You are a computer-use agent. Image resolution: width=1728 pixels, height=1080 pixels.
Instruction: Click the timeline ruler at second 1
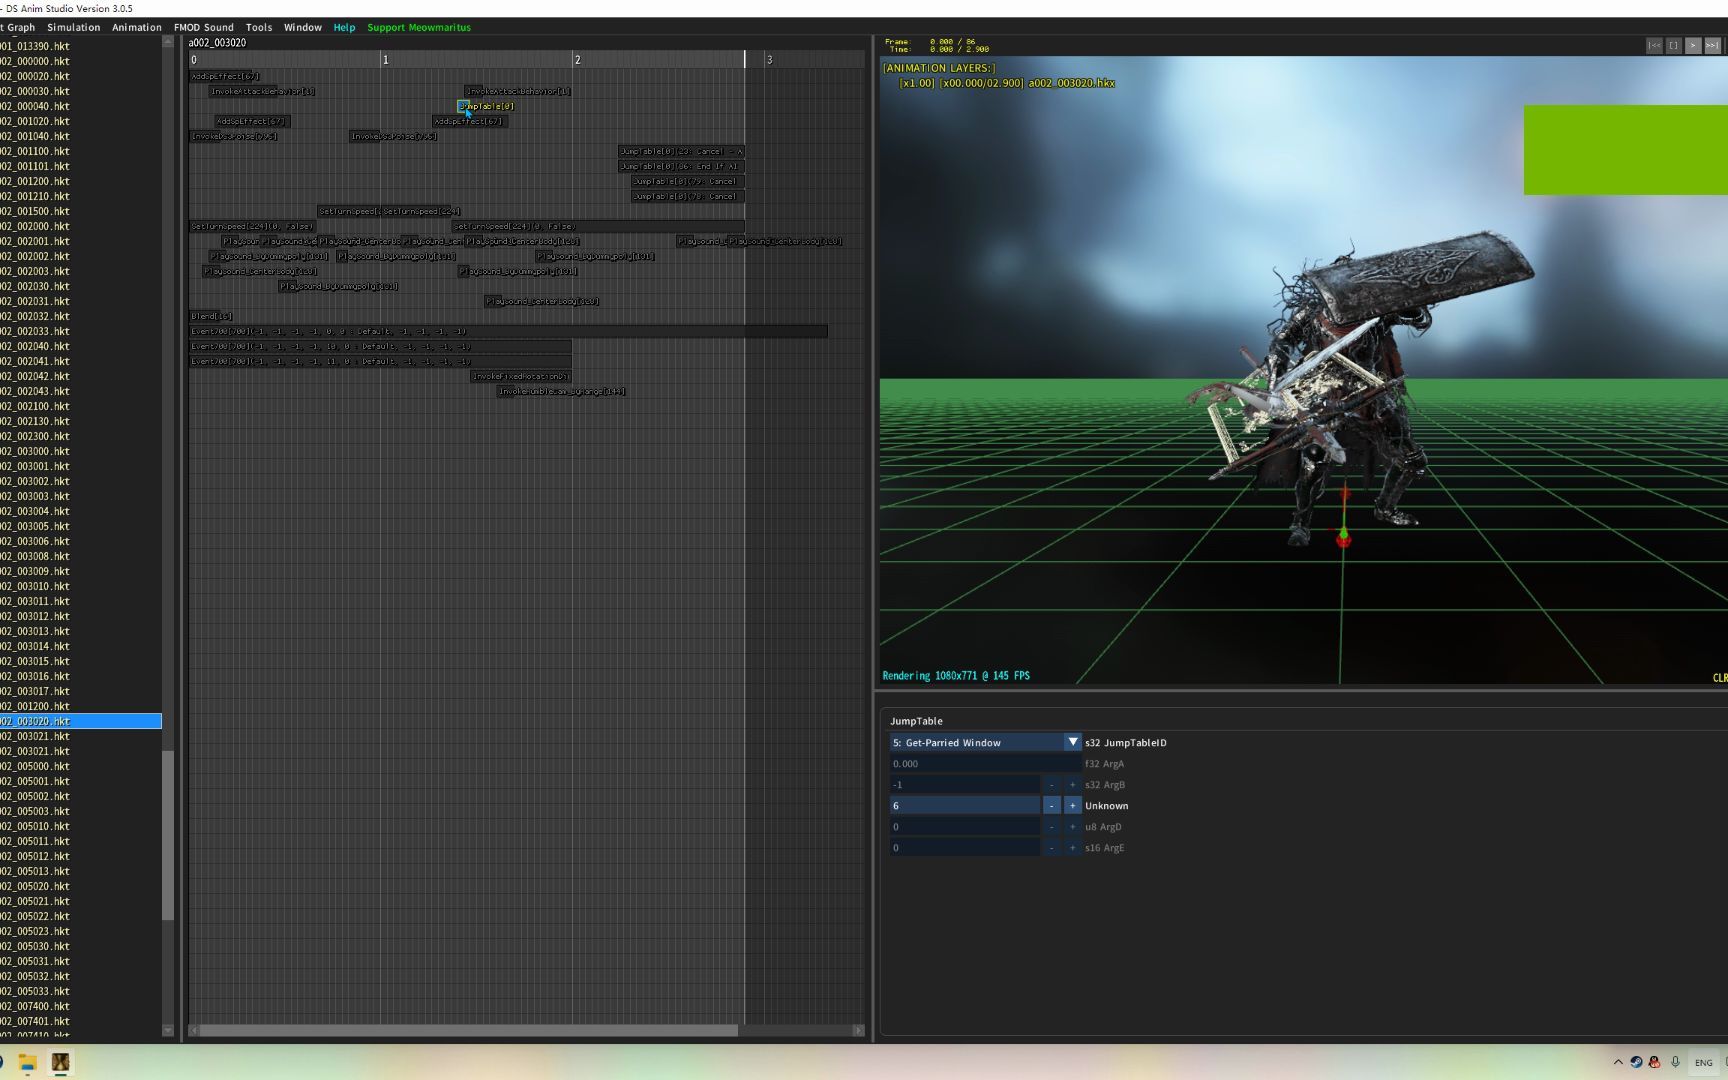385,60
